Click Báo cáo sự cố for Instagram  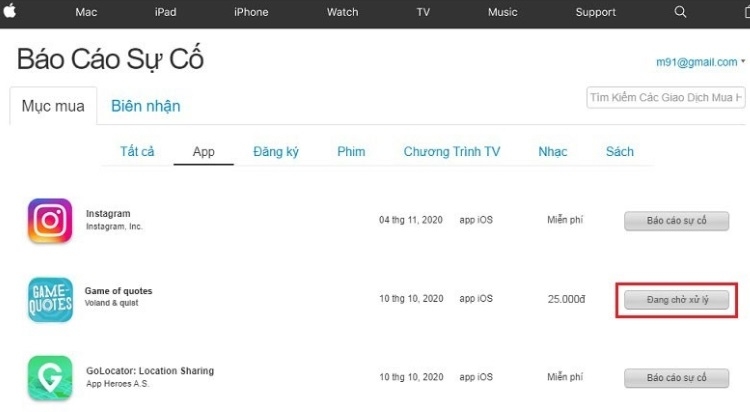(676, 221)
